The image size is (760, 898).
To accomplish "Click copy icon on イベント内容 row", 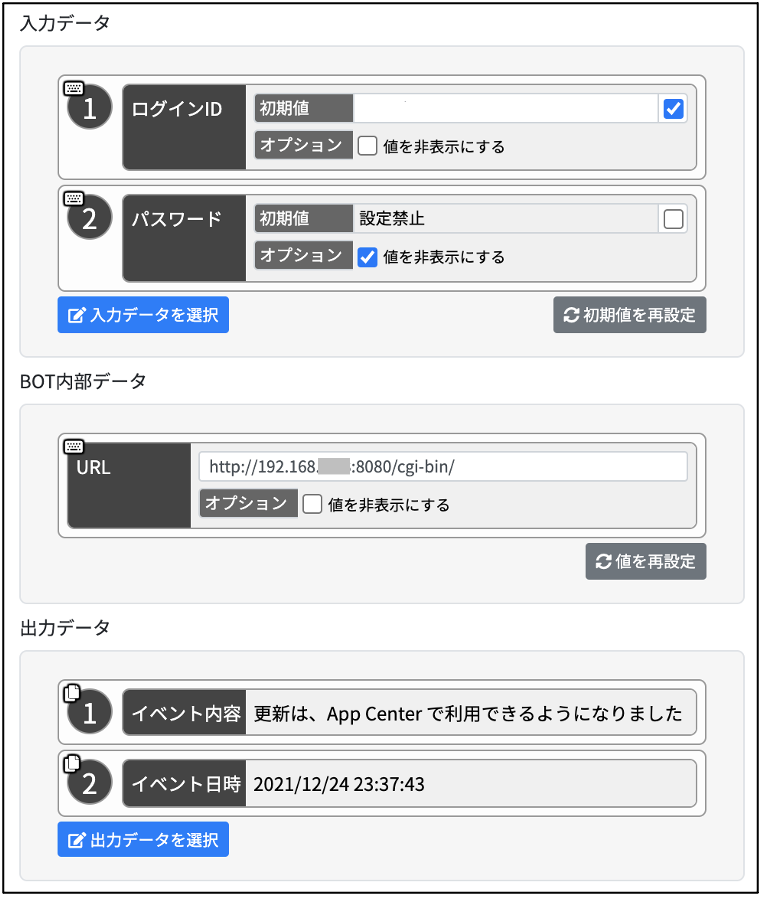I will (x=72, y=692).
